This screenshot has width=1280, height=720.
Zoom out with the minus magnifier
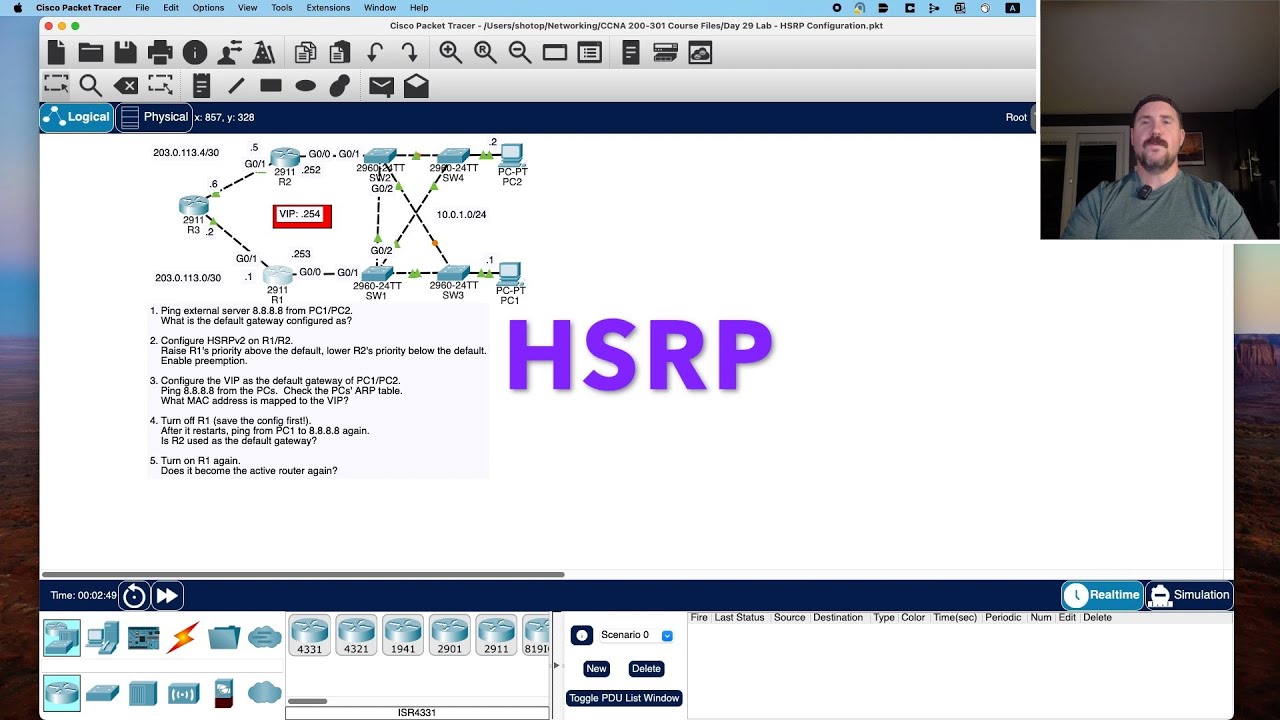click(520, 53)
